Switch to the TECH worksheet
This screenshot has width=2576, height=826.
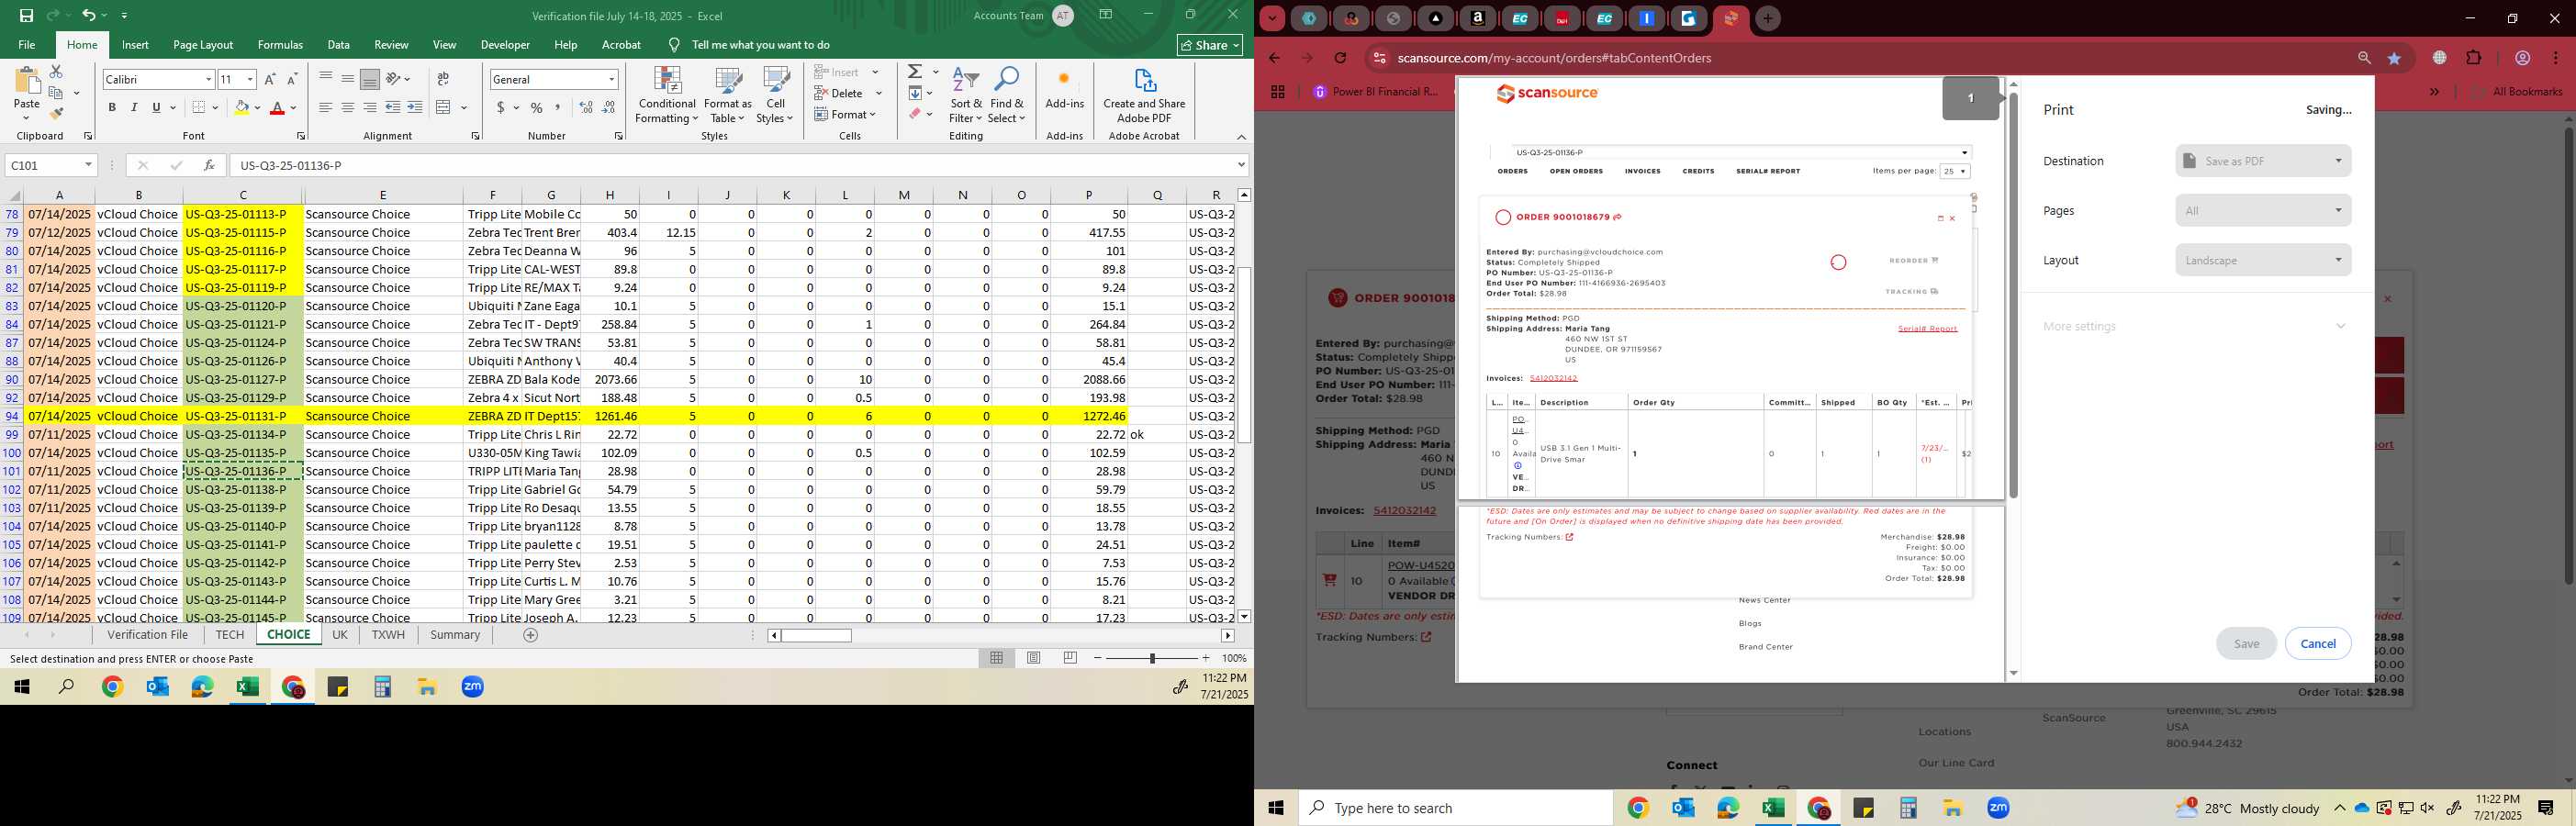coord(229,635)
